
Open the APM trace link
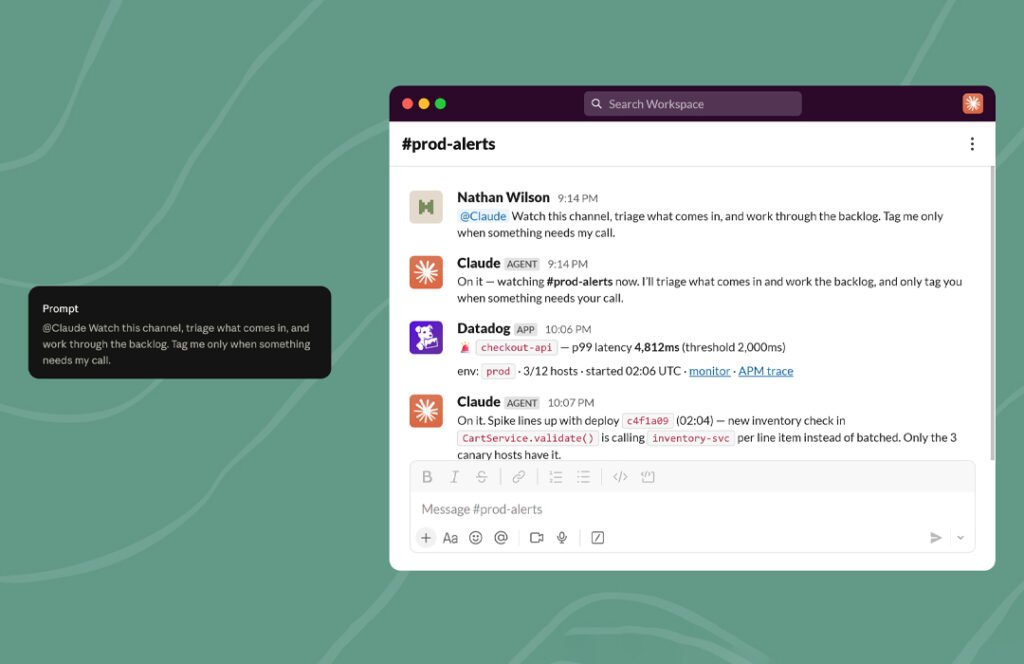765,372
